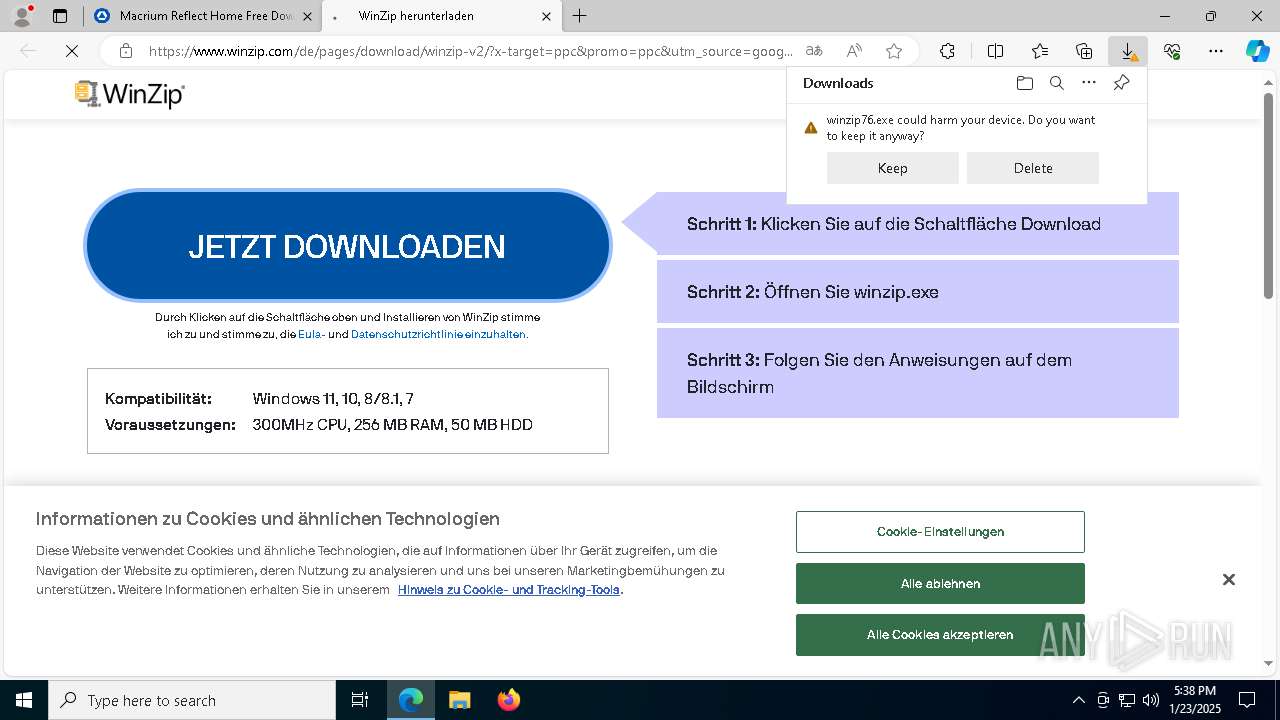This screenshot has width=1280, height=720.
Task: Open Cookie-Einstellungen
Action: click(x=940, y=532)
